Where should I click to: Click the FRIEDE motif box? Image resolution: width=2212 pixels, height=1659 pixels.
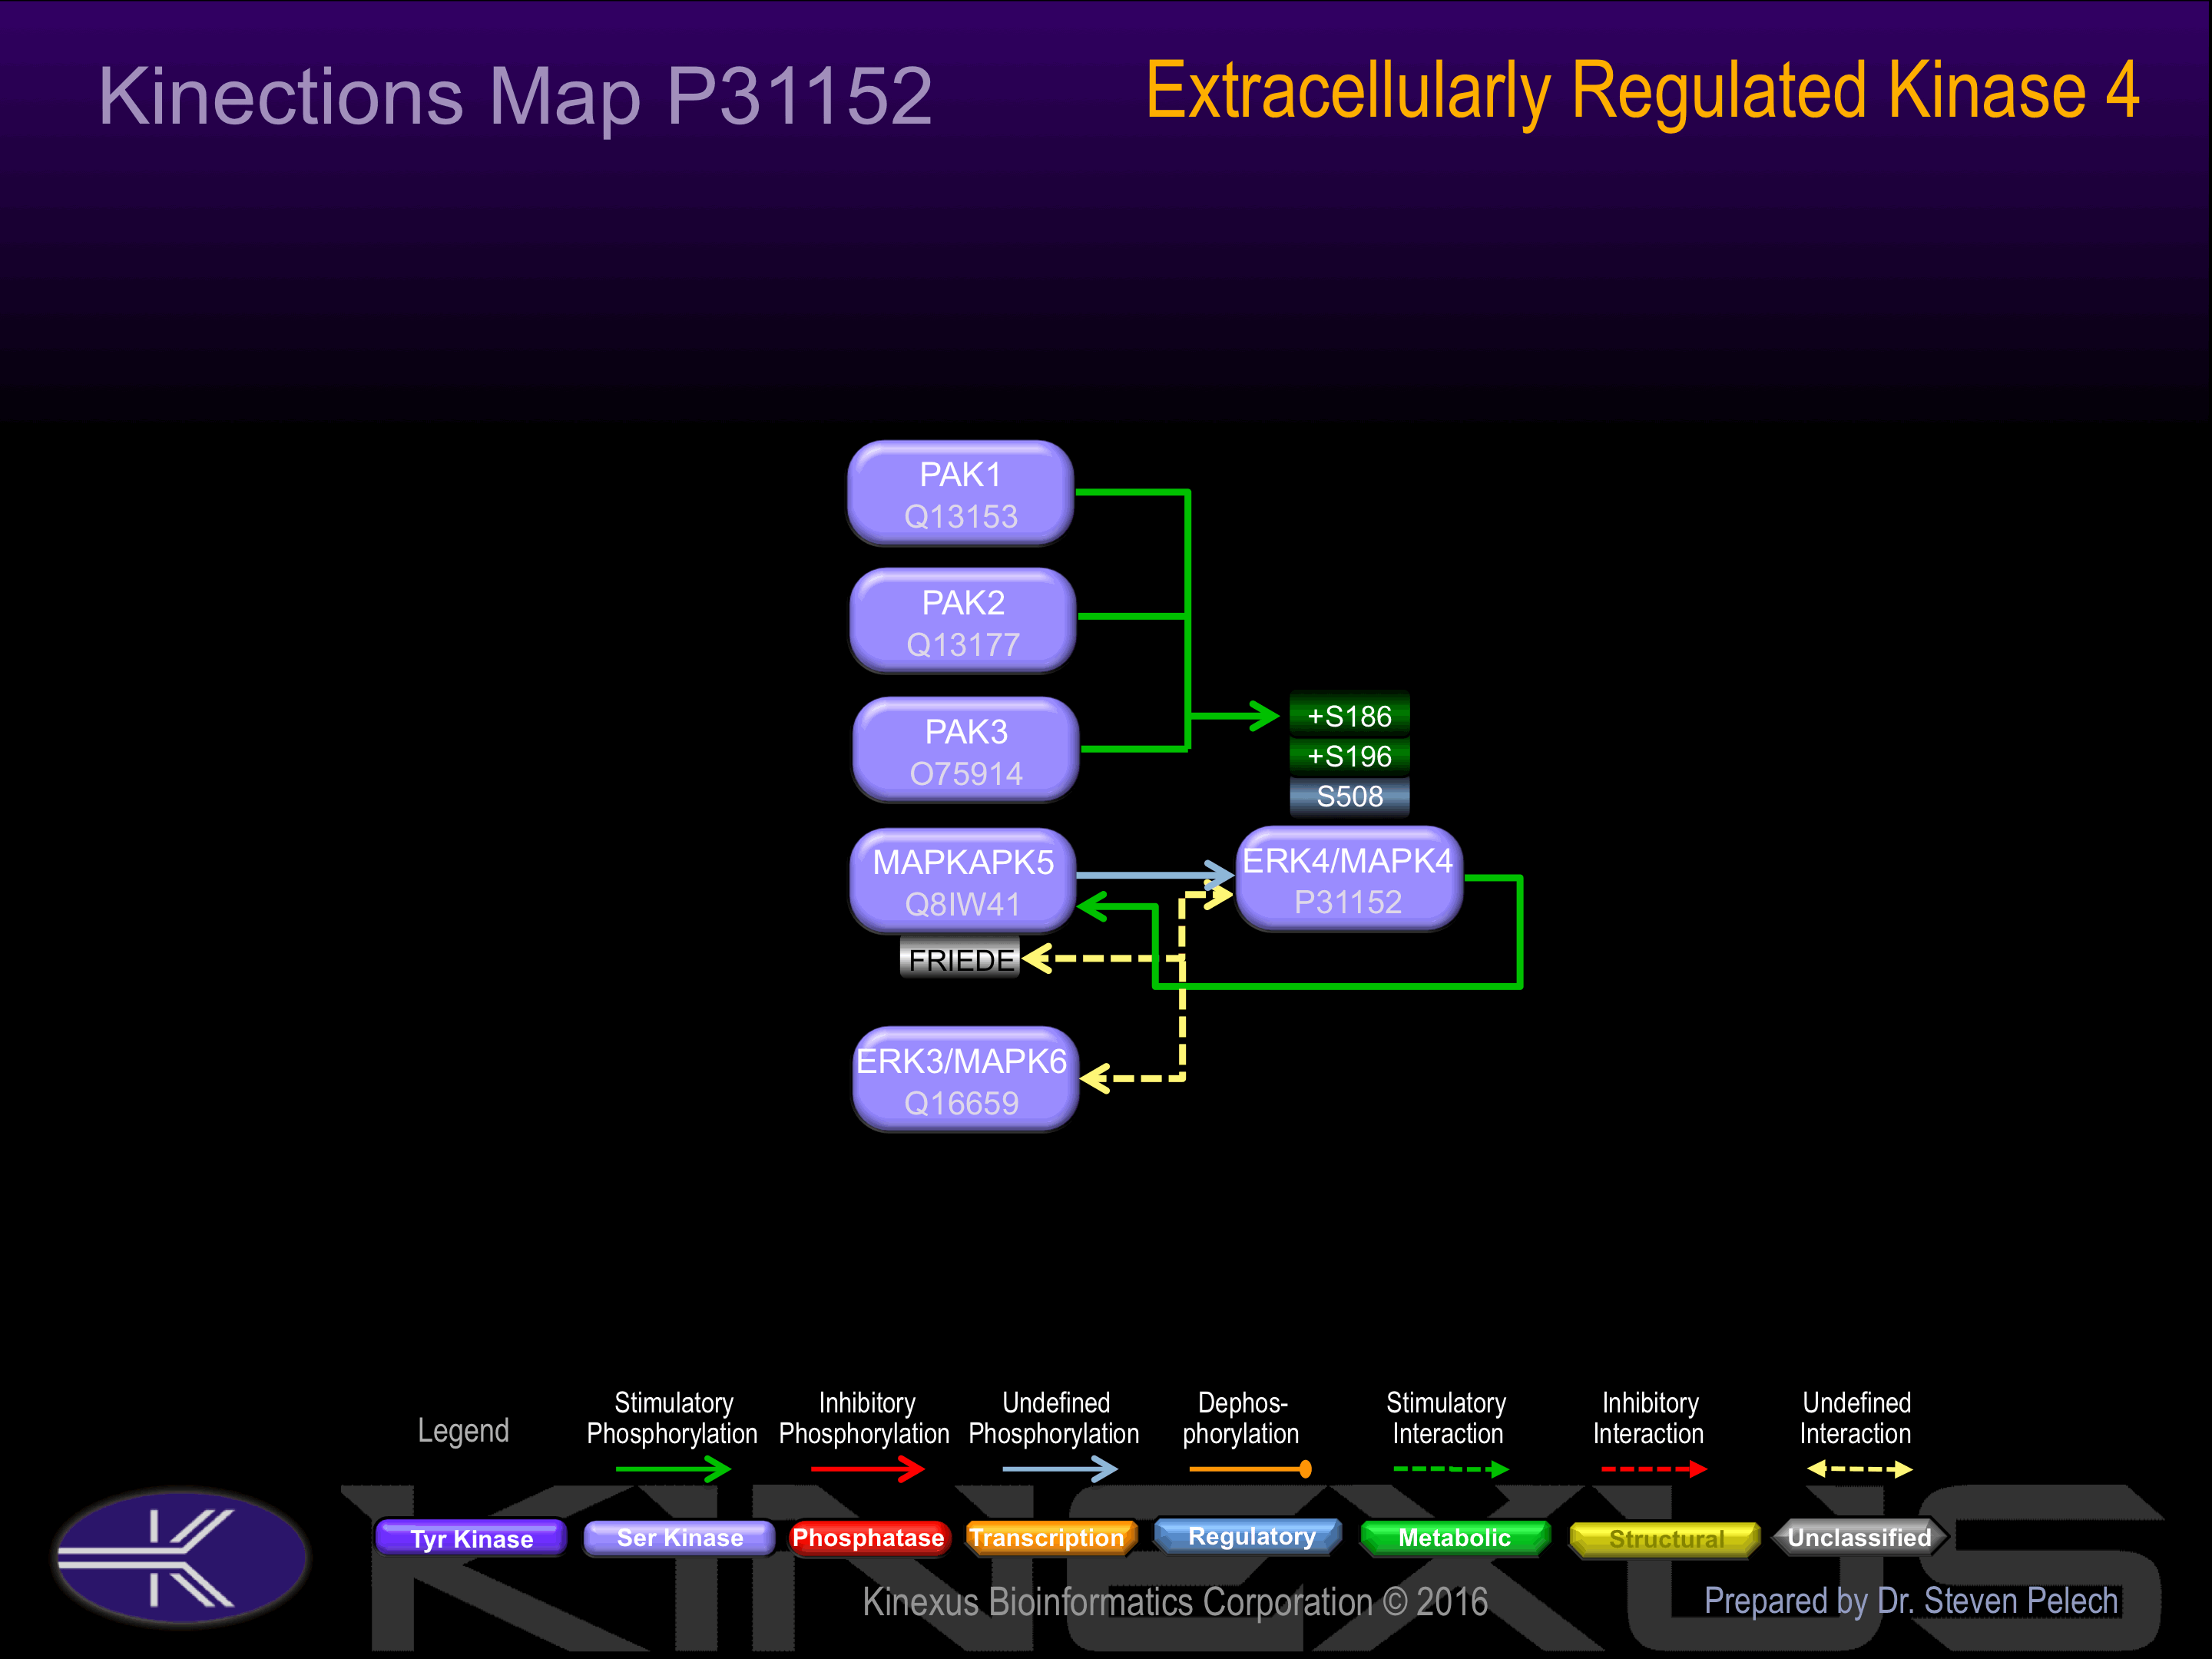(959, 959)
